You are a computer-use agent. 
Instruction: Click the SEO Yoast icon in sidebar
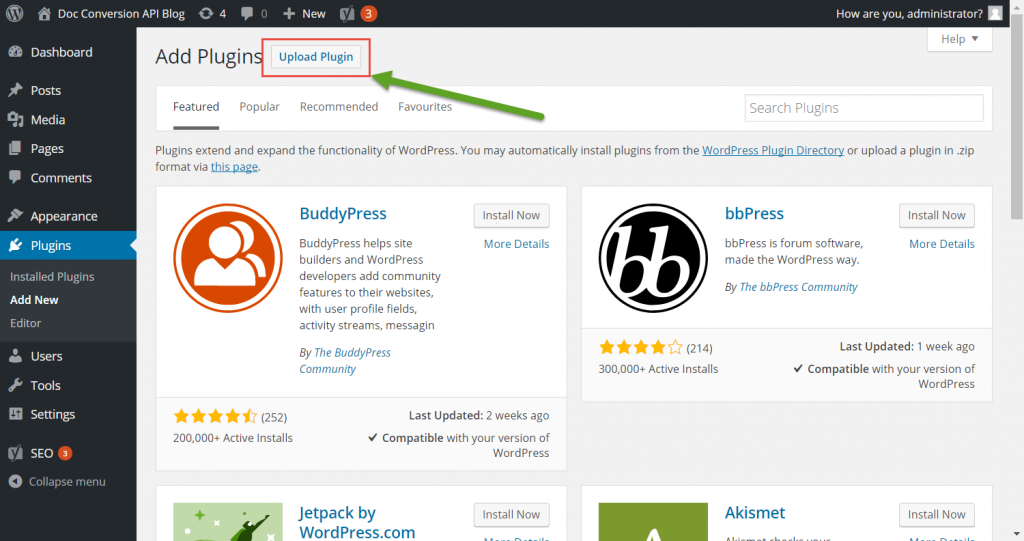(16, 453)
